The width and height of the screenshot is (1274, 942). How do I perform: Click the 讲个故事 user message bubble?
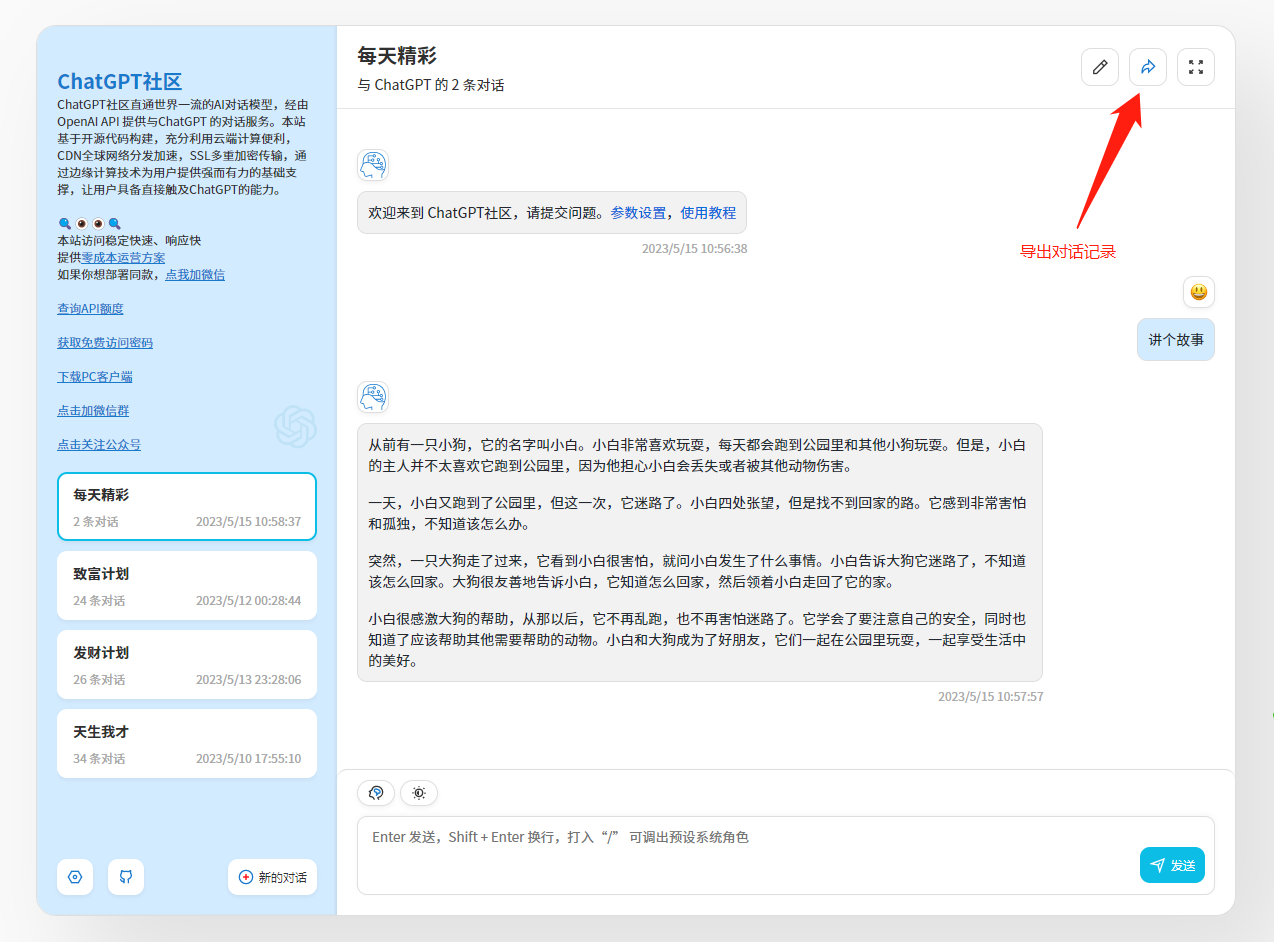(1176, 340)
